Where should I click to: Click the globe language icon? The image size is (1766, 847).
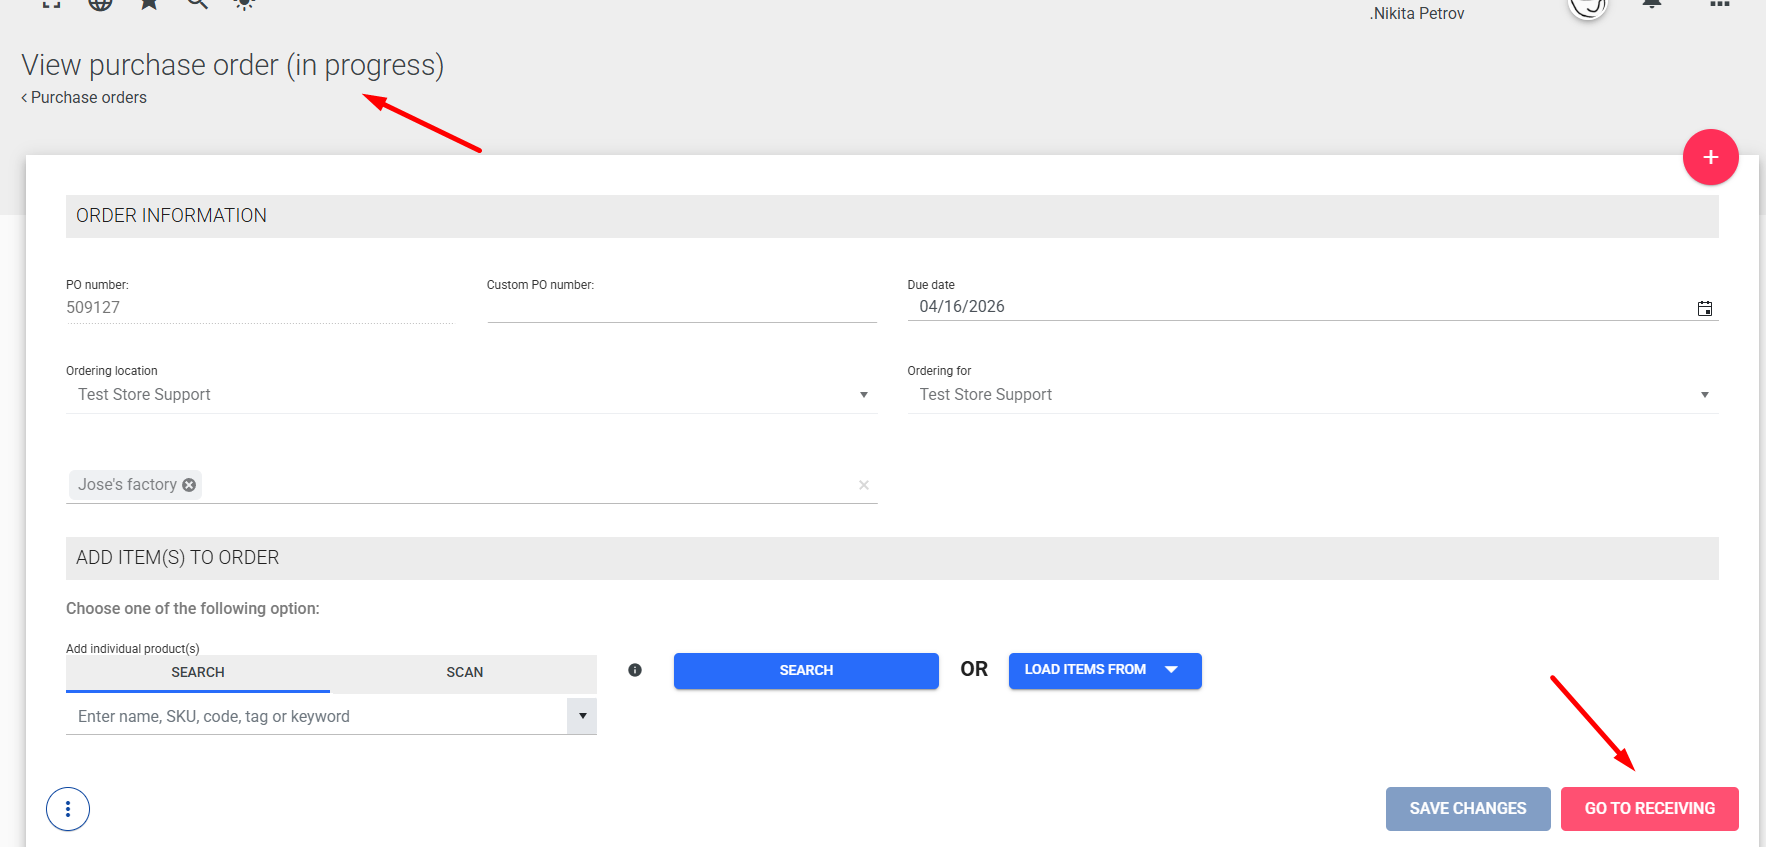tap(100, 4)
